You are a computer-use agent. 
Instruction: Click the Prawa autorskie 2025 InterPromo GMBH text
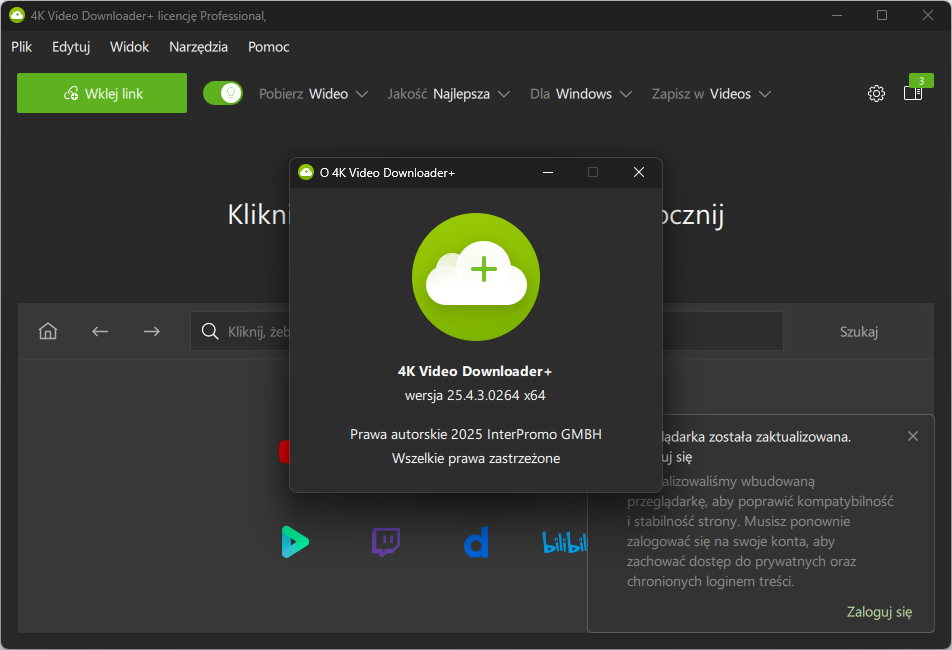(x=476, y=435)
